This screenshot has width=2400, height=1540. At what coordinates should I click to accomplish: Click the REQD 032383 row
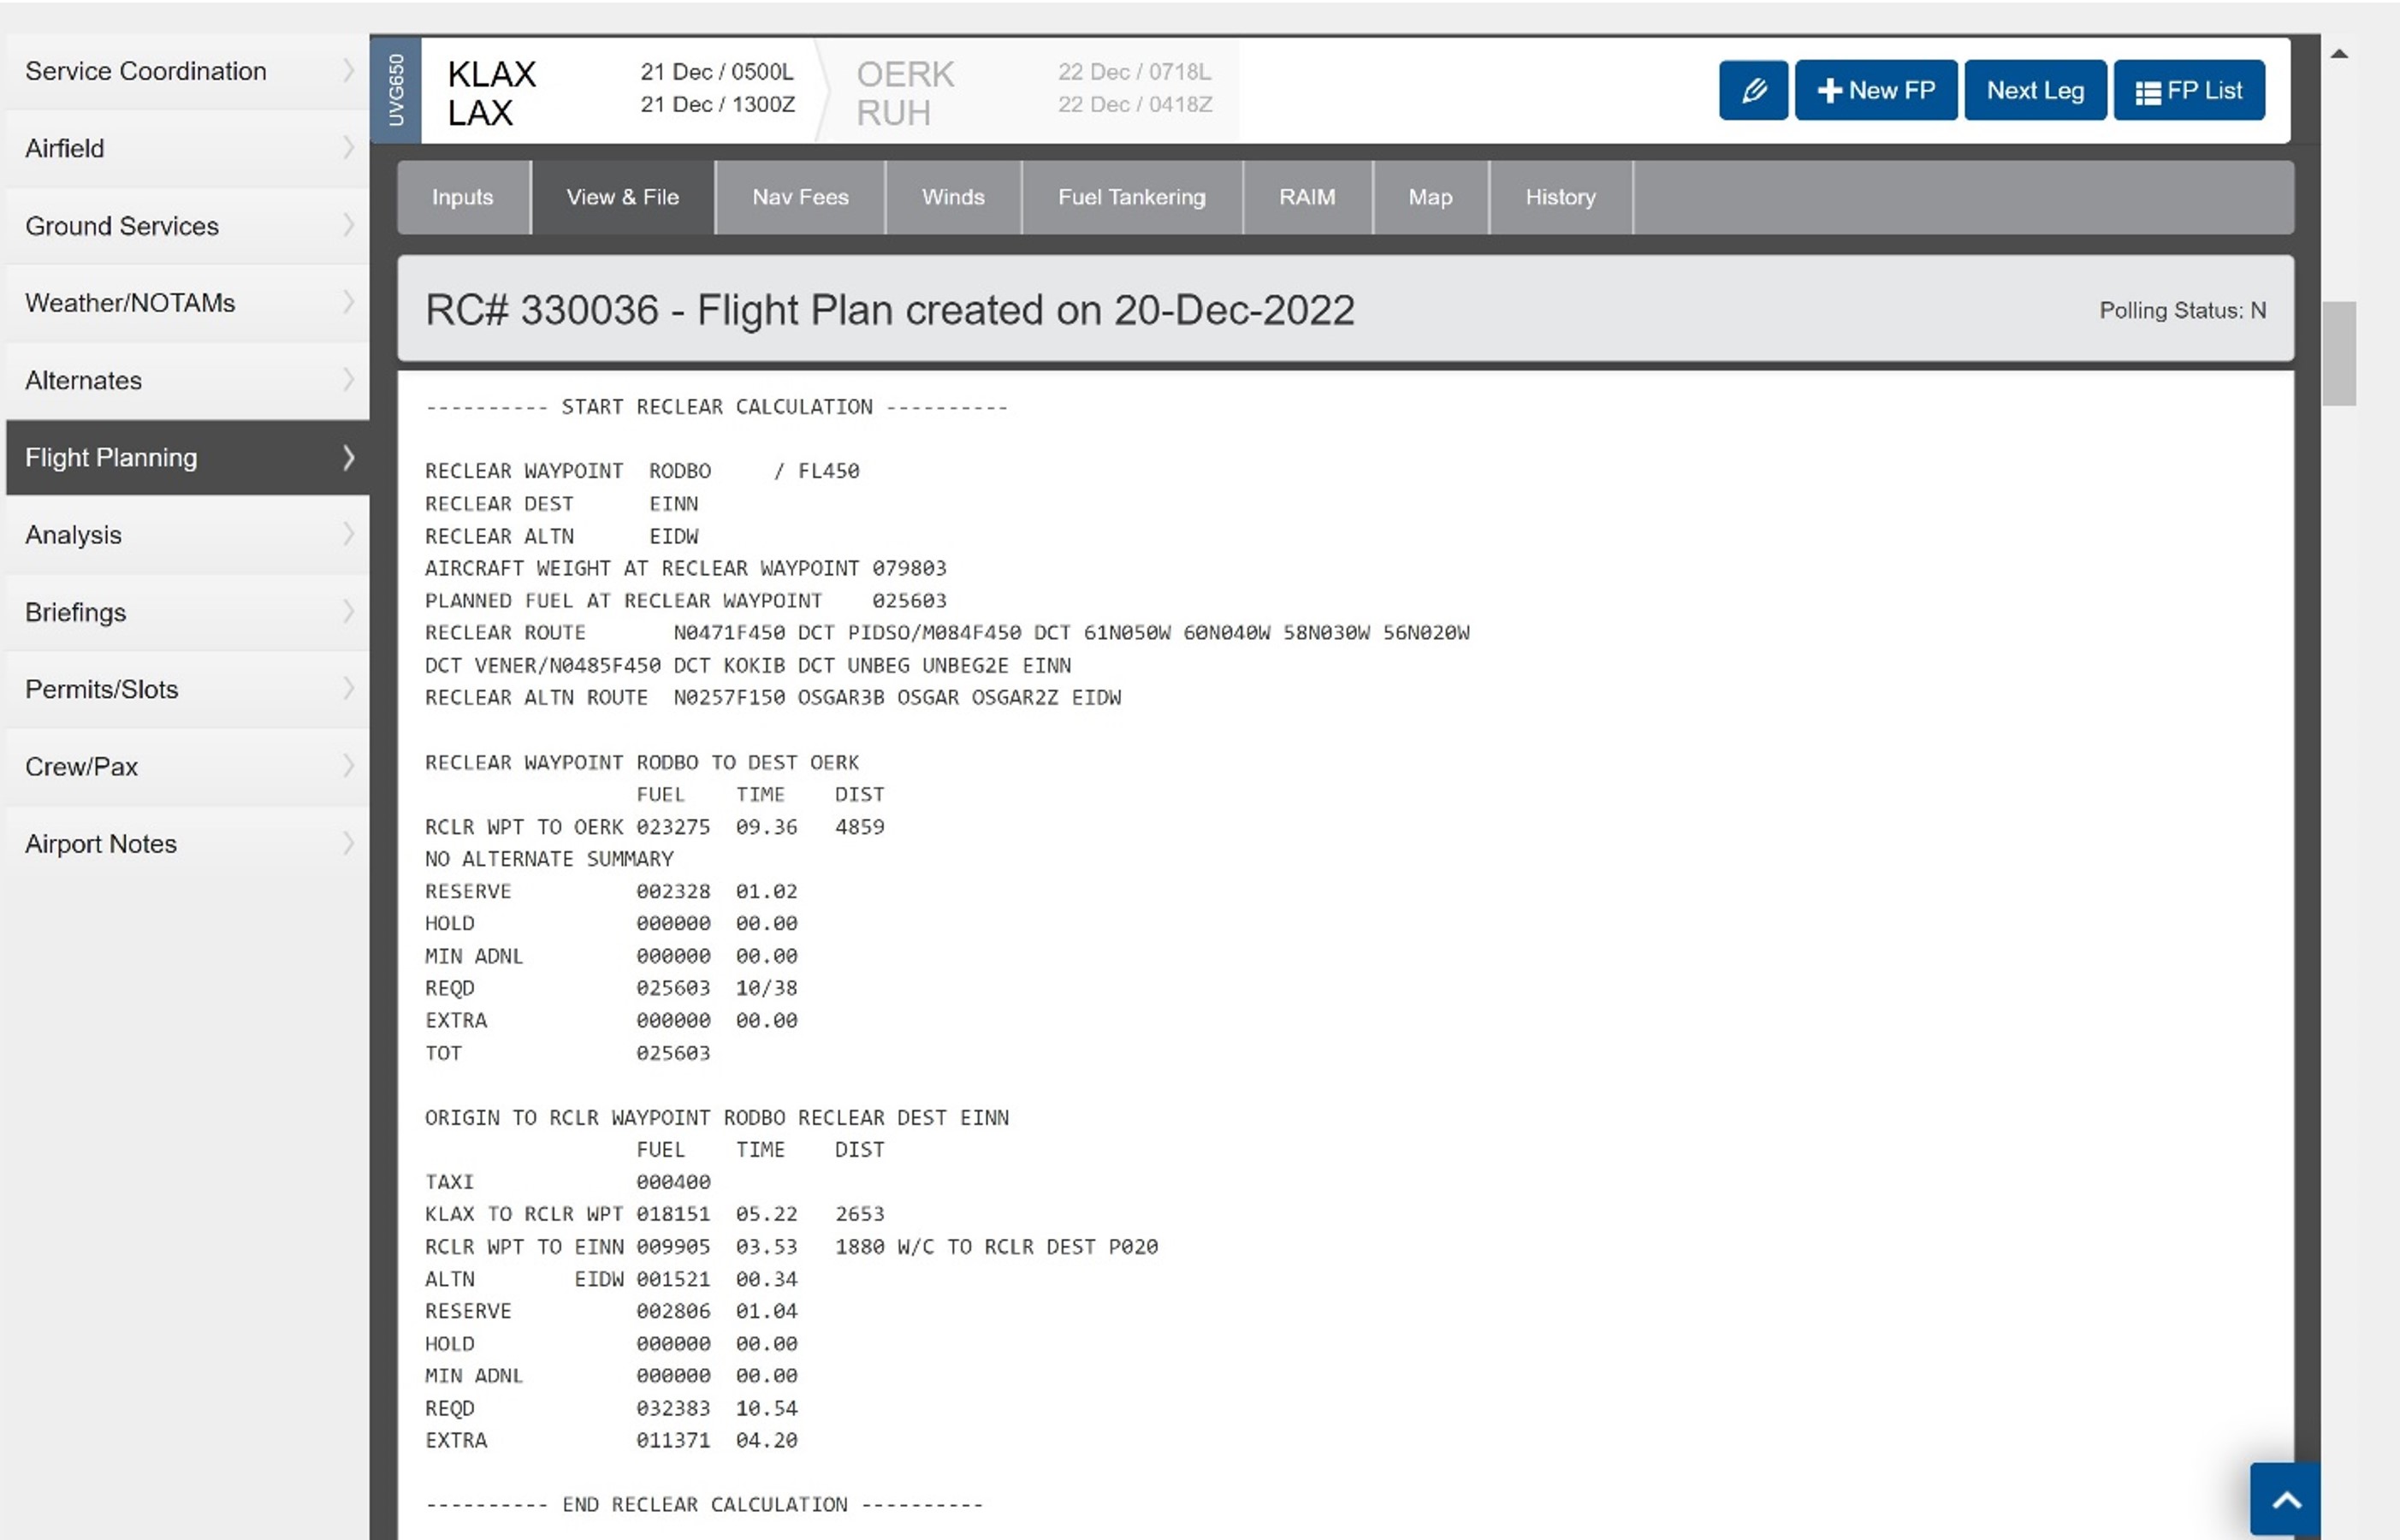611,1408
